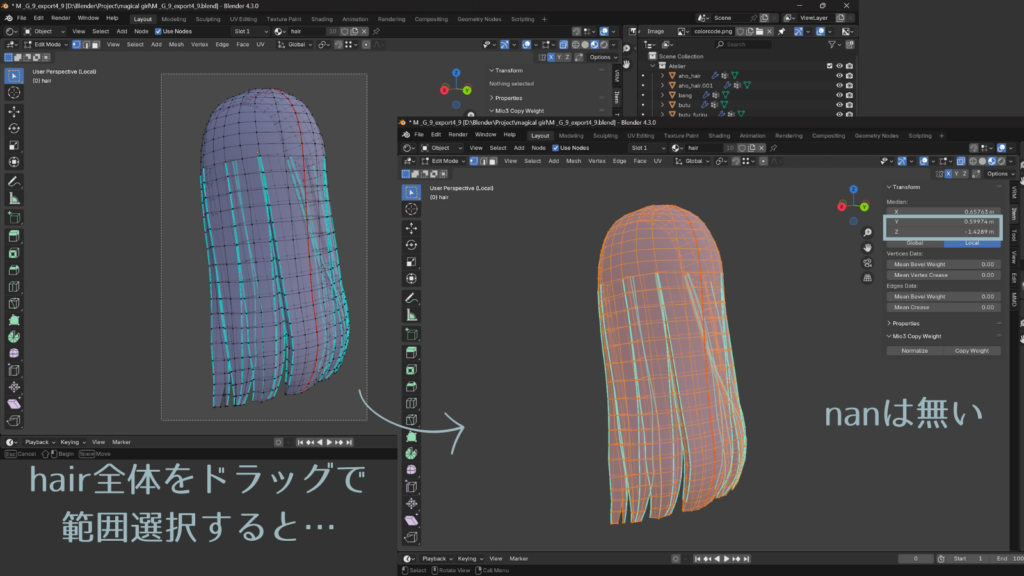The width and height of the screenshot is (1024, 576).
Task: Toggle Atelier collection exclude checkbox
Action: pyautogui.click(x=829, y=66)
